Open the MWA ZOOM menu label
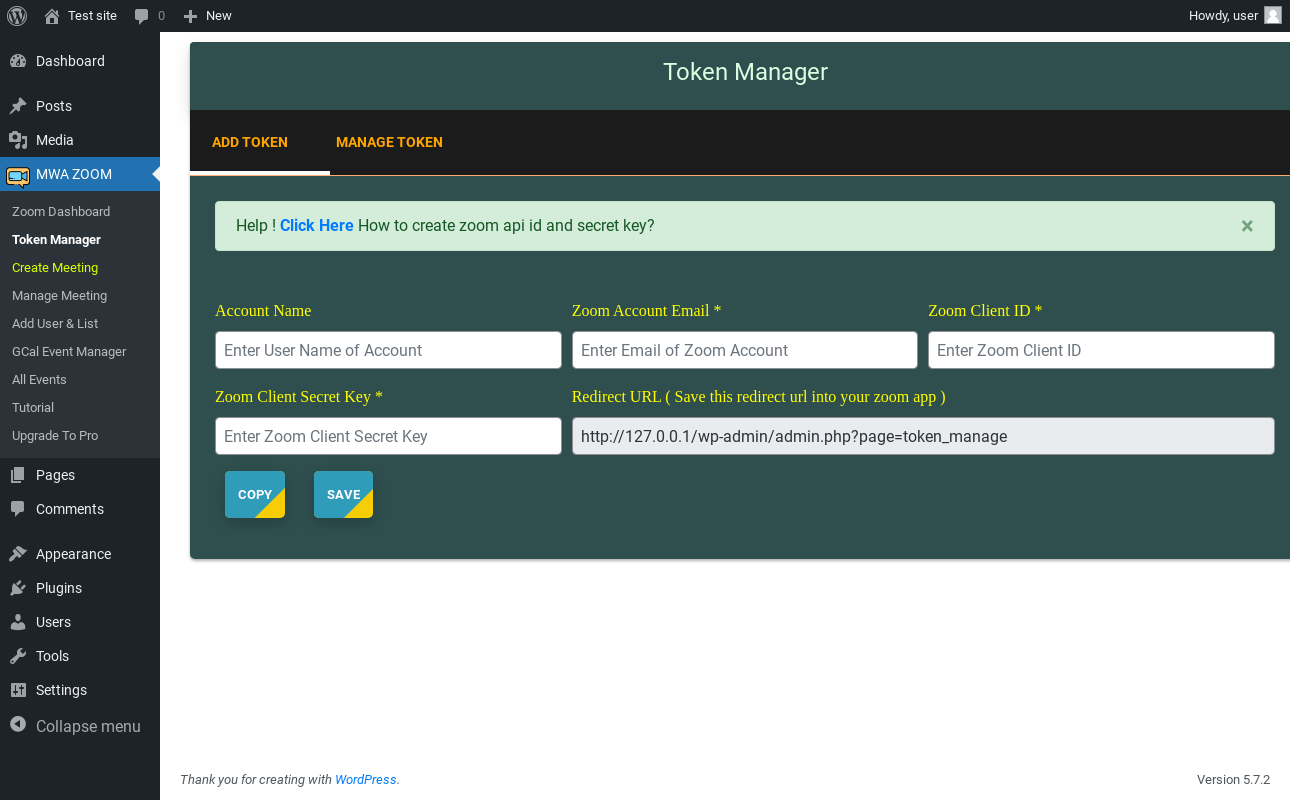This screenshot has height=800, width=1290. 74,174
